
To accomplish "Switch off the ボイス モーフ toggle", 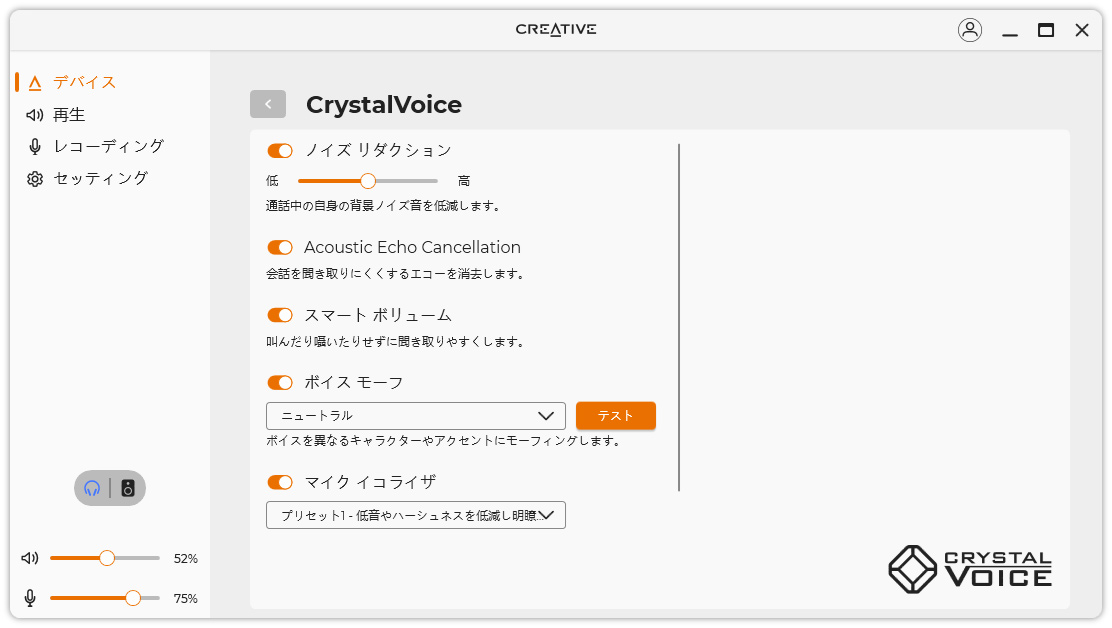I will point(280,382).
